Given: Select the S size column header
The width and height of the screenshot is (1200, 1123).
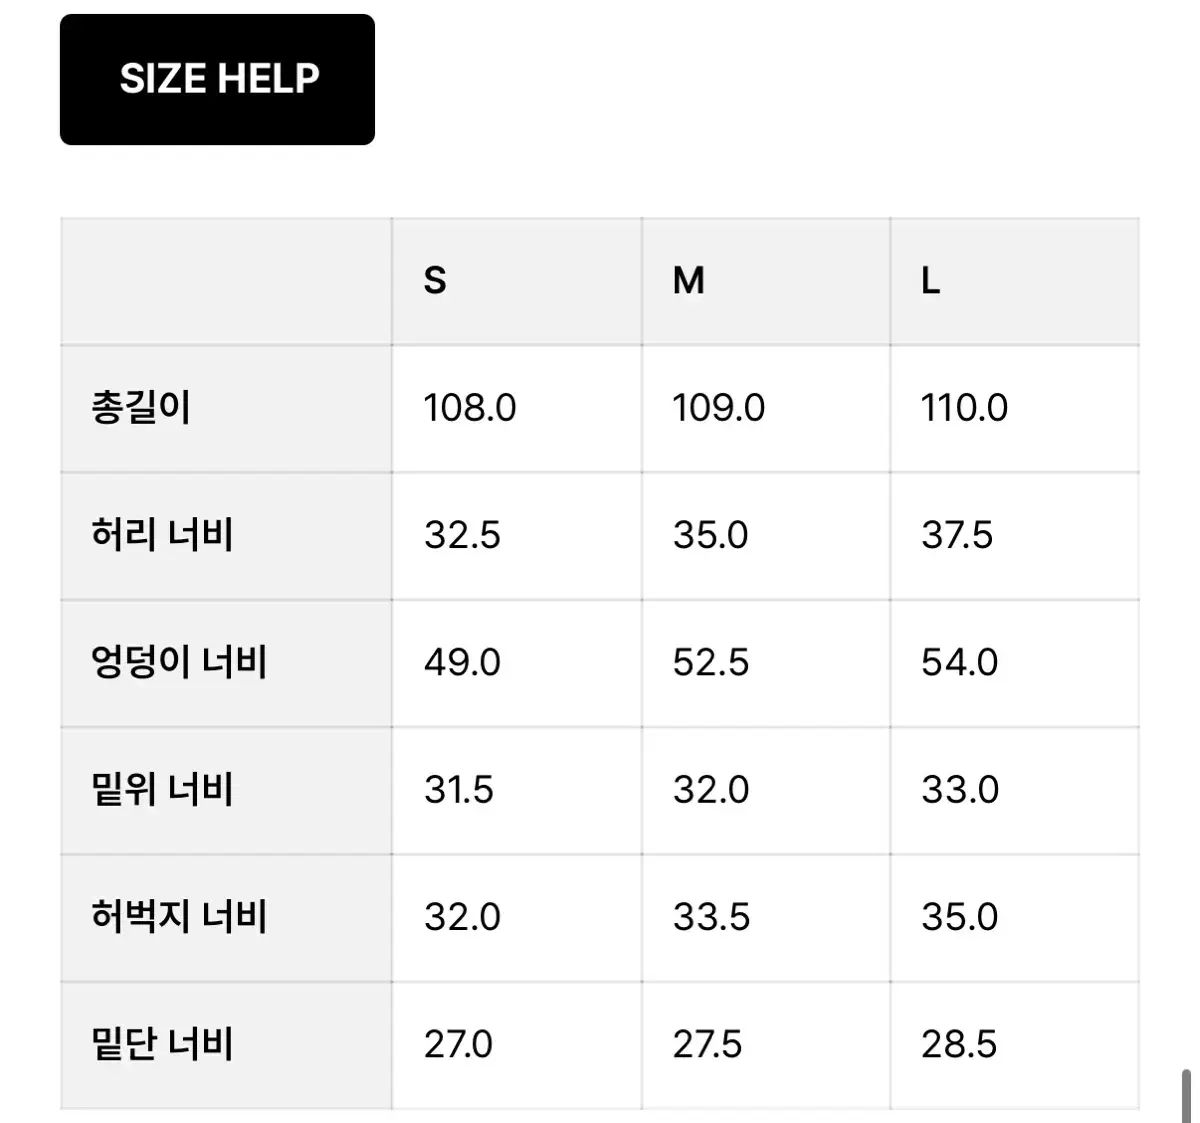Looking at the screenshot, I should [435, 281].
